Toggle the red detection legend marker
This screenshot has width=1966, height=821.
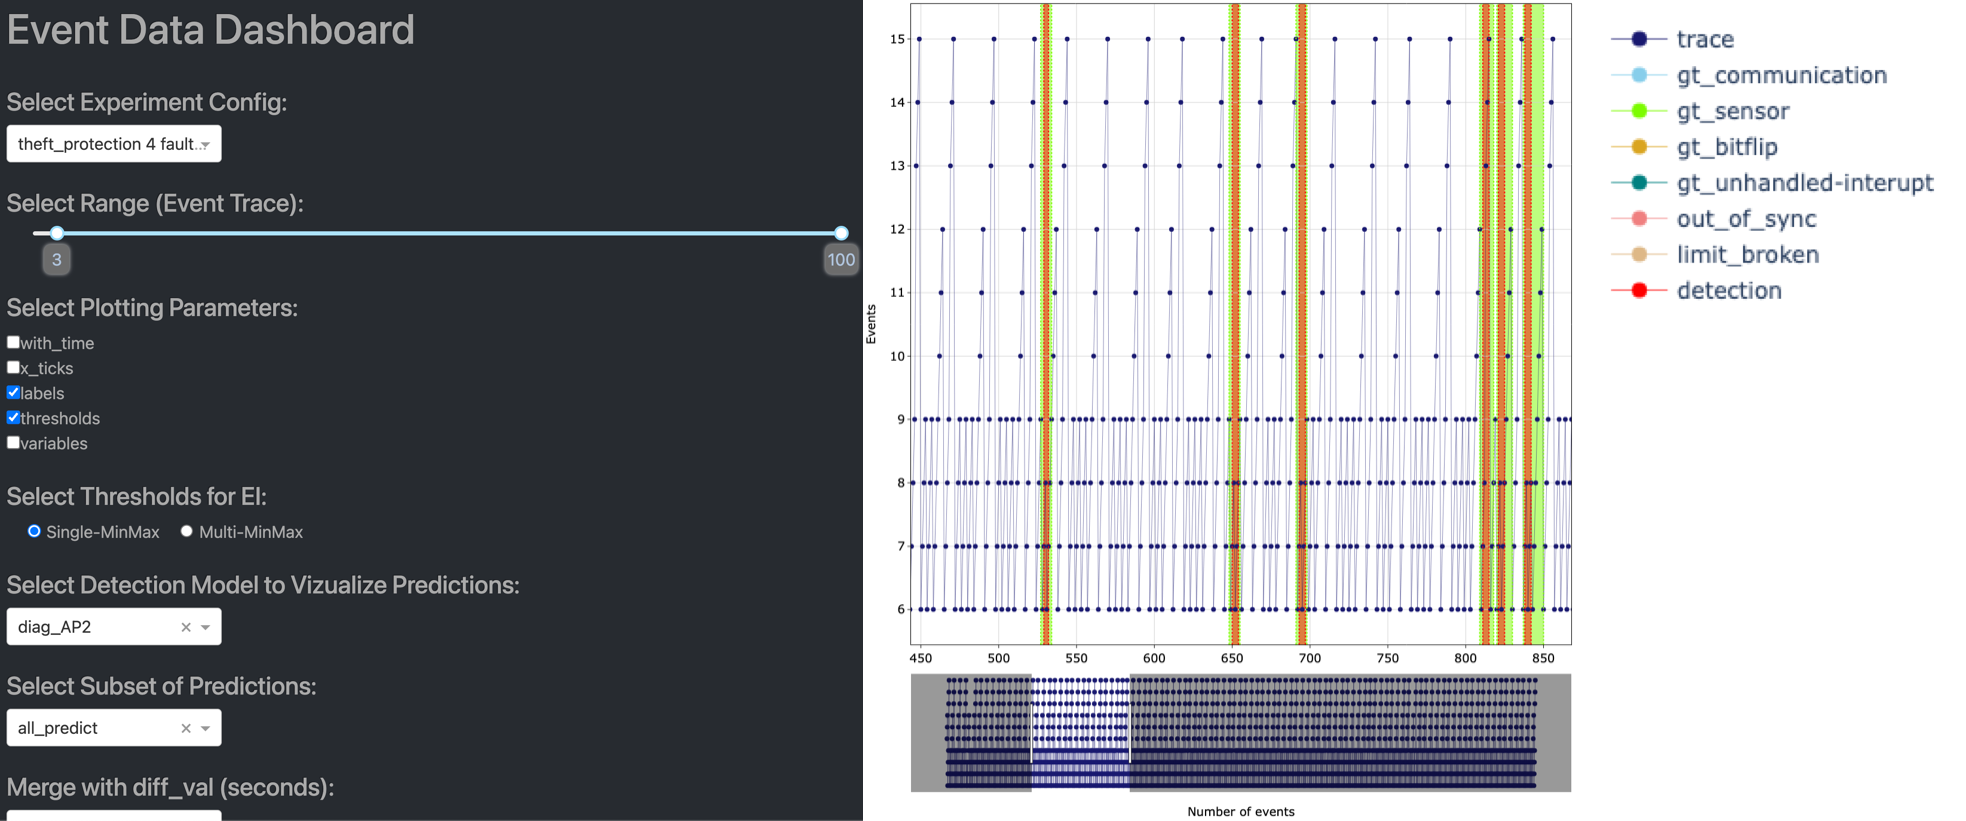[x=1639, y=291]
